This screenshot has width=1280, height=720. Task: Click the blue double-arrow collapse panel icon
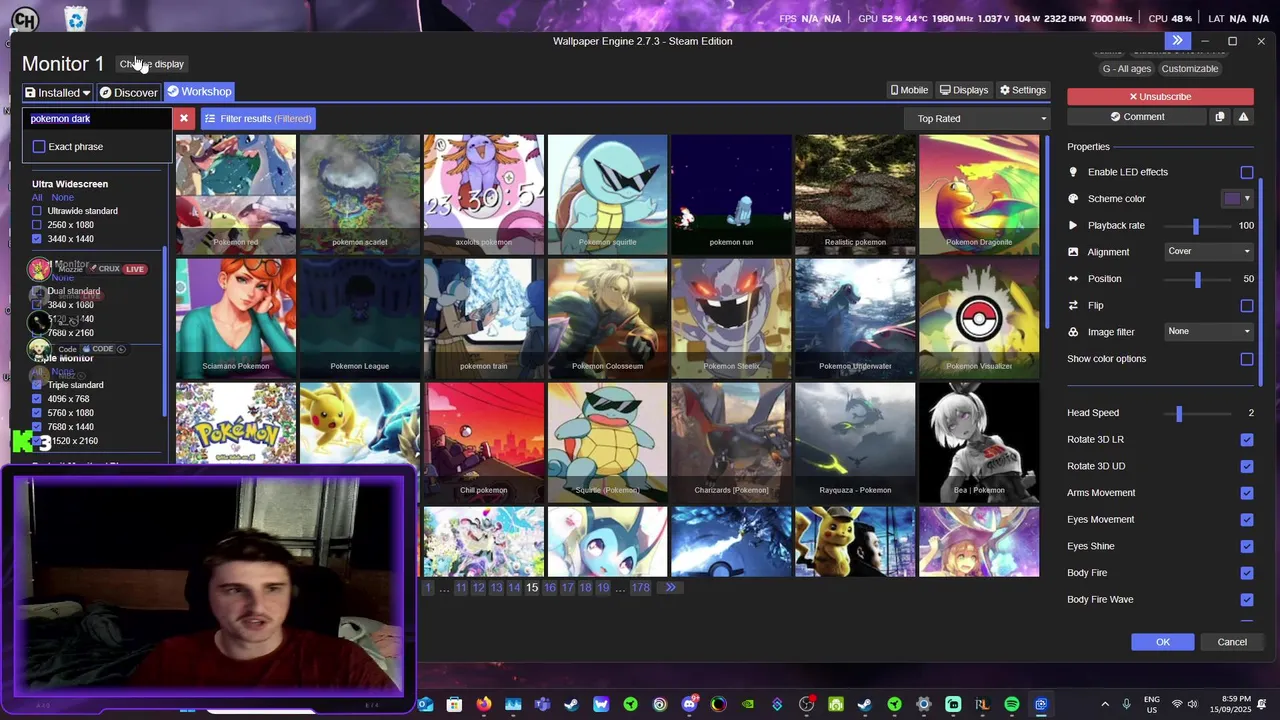(x=1177, y=41)
